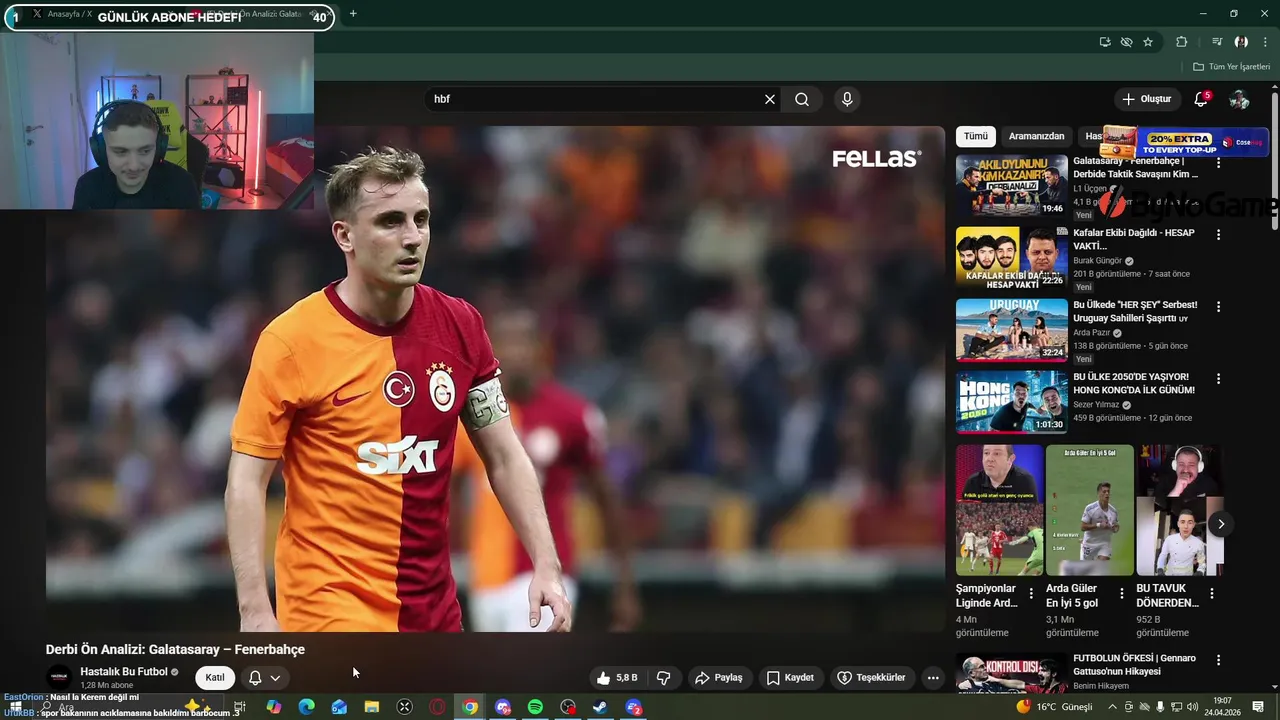Image resolution: width=1280 pixels, height=720 pixels.
Task: Open a new browser tab
Action: [353, 14]
